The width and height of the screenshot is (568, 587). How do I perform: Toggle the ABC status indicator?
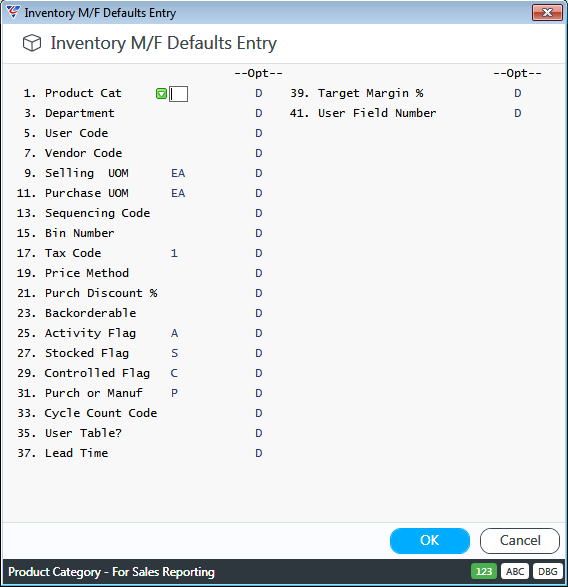515,571
